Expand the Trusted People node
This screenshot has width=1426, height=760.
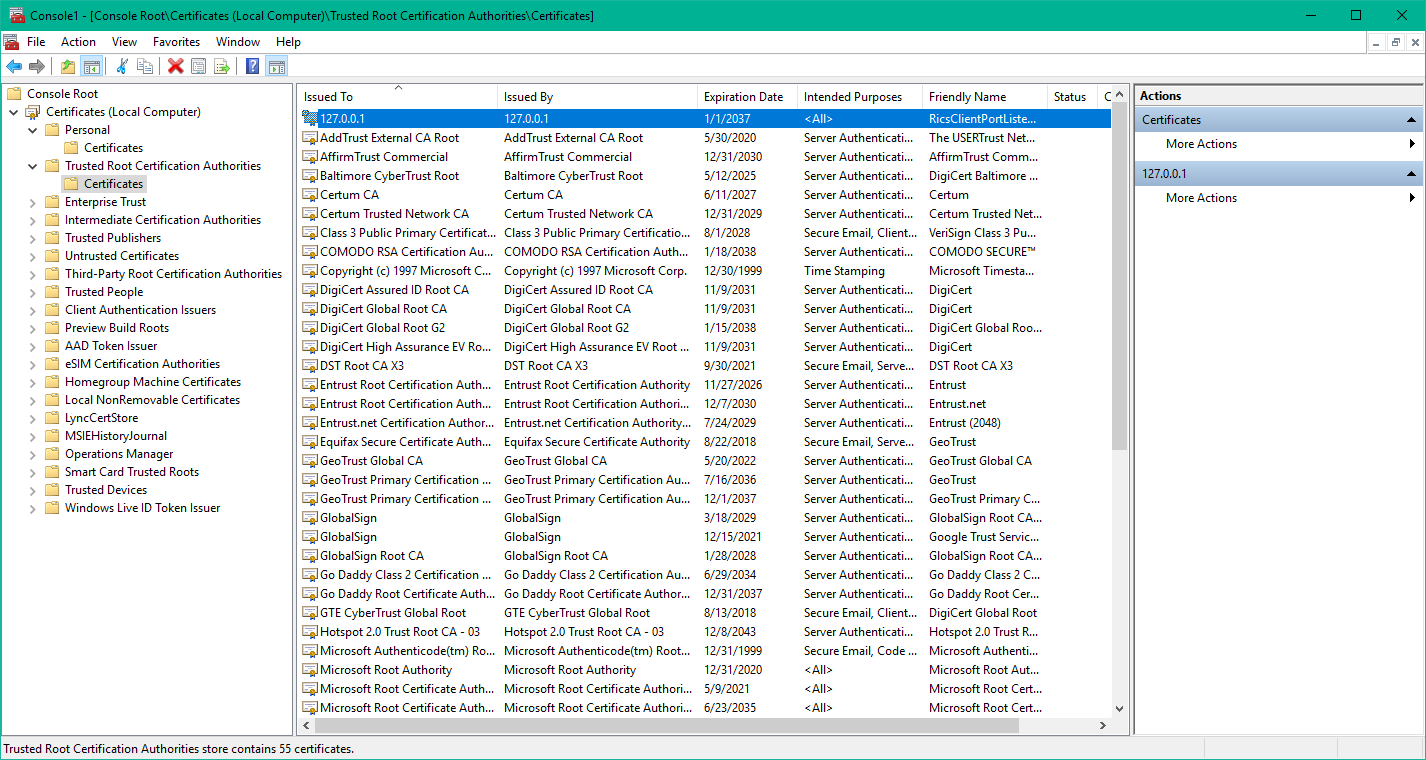(32, 292)
